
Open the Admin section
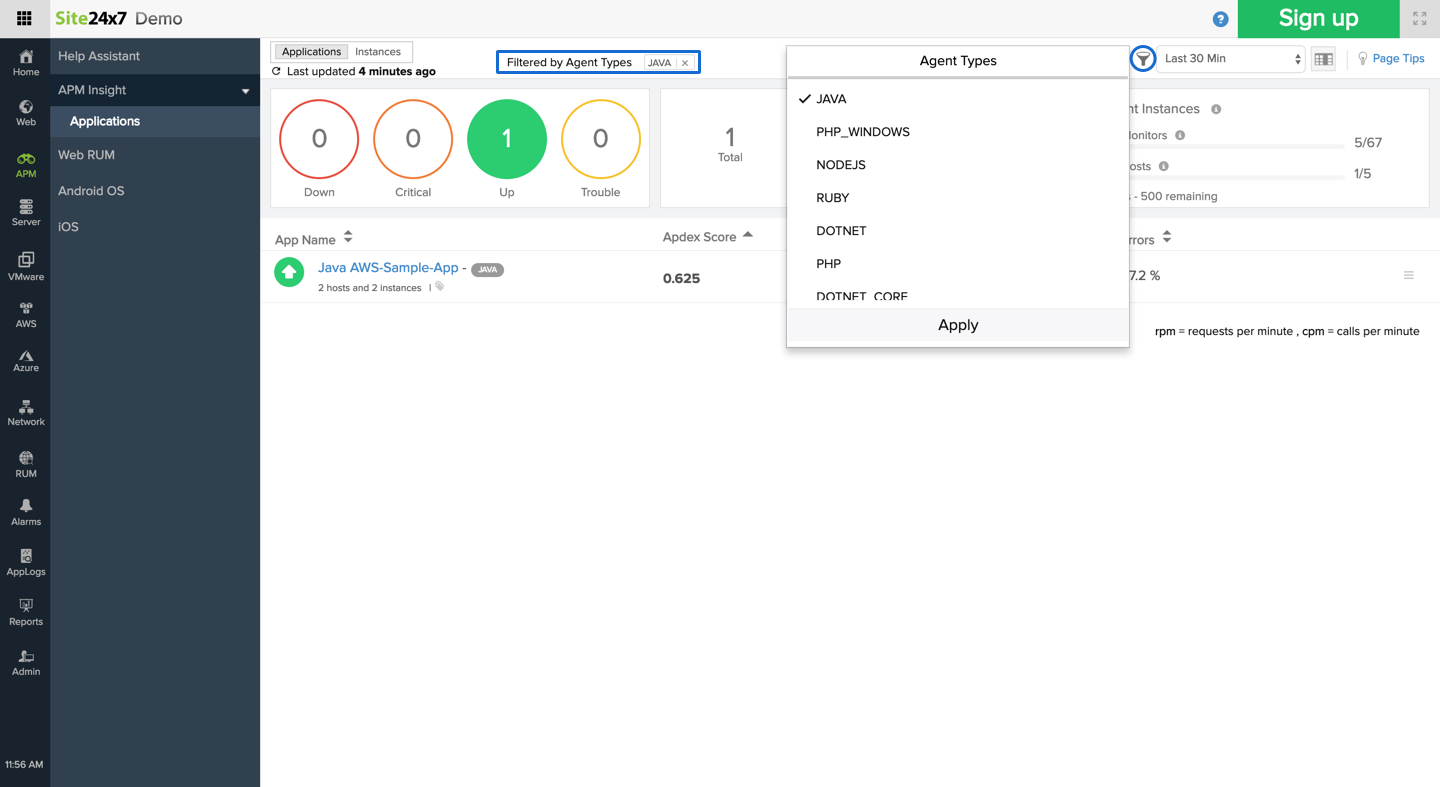(26, 663)
